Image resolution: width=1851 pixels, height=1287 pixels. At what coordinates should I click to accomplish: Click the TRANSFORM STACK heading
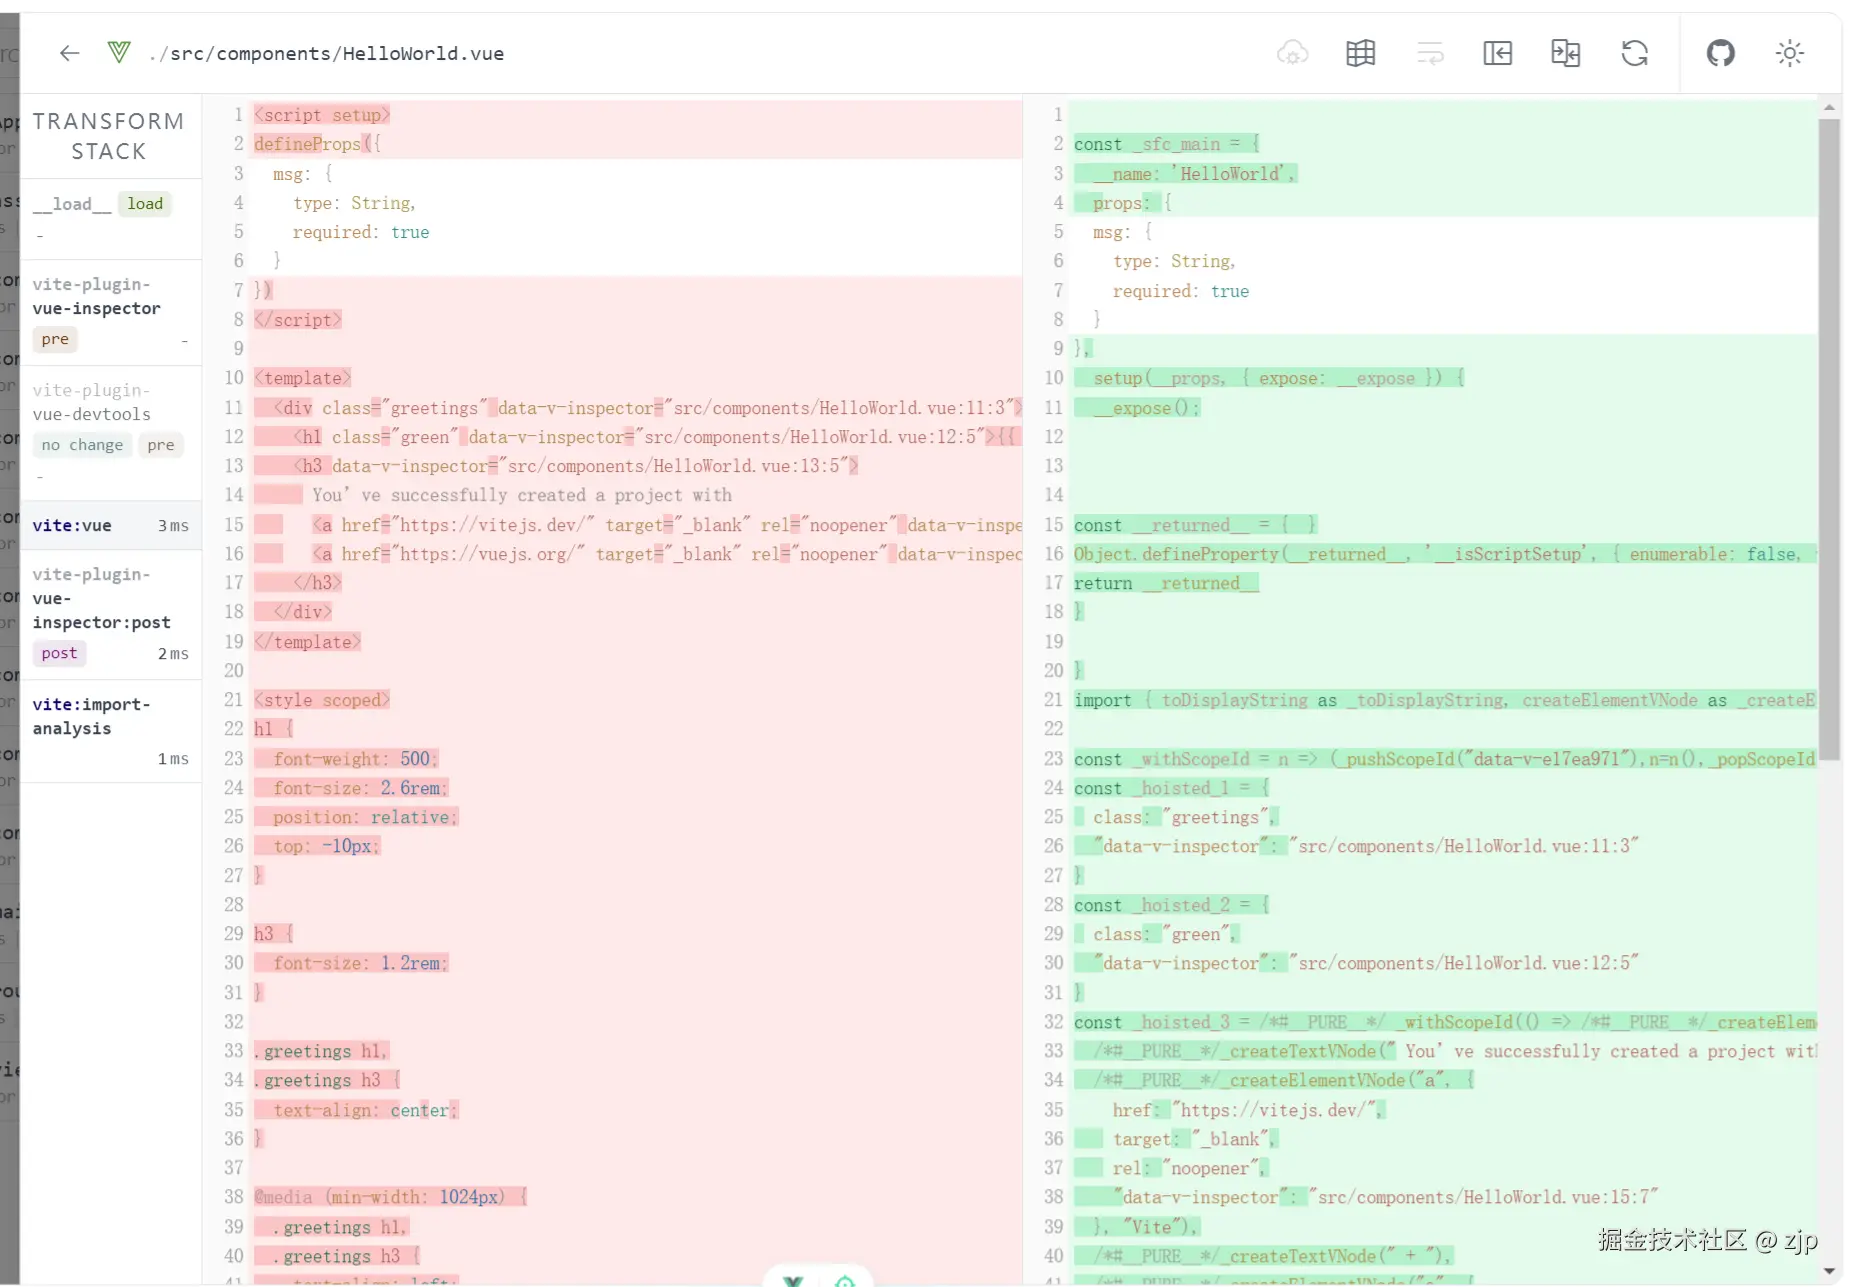coord(109,136)
